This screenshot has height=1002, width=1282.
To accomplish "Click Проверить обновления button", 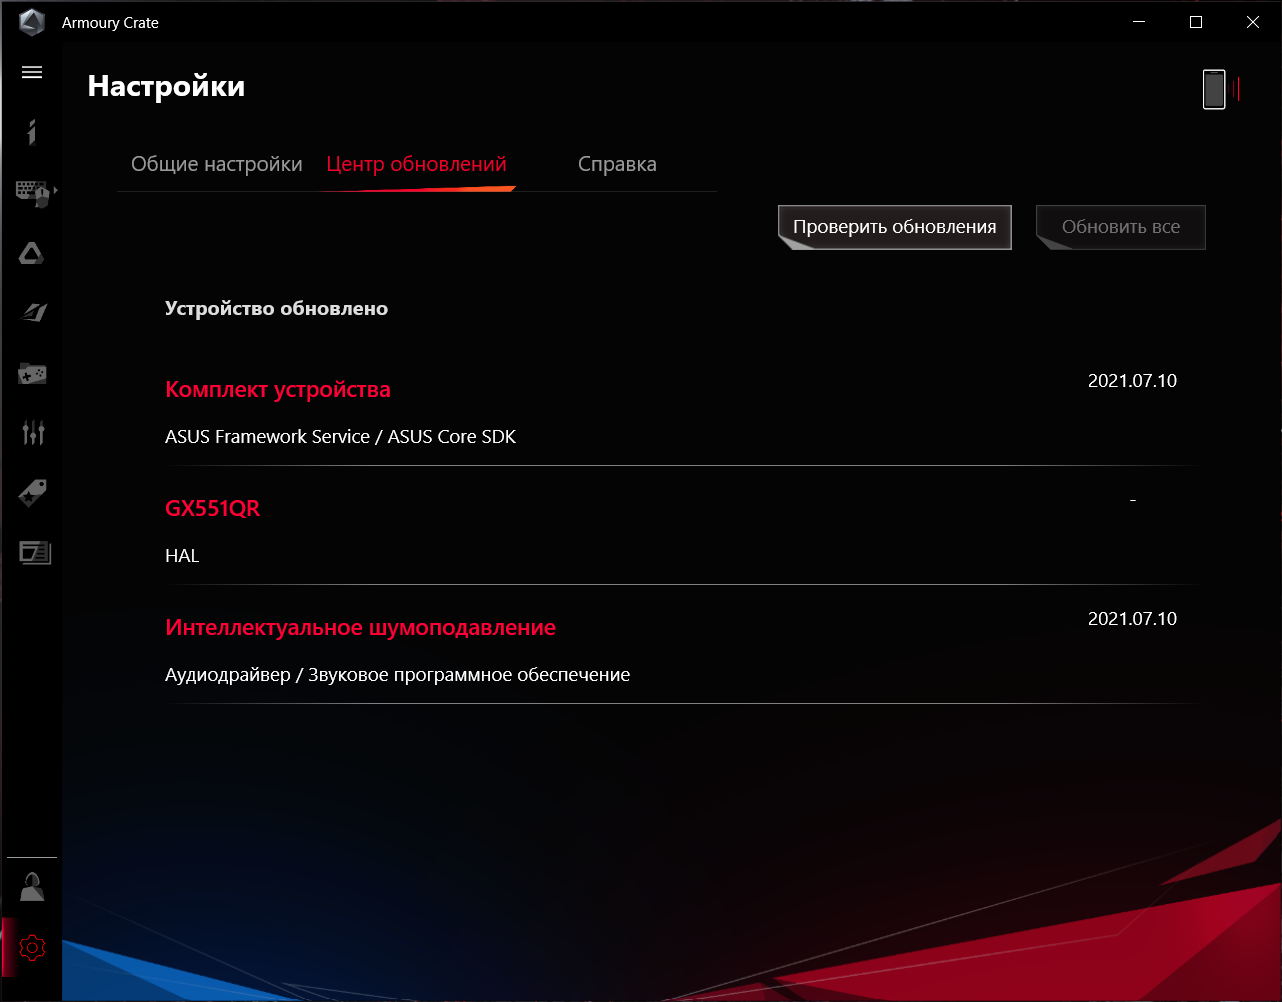I will coord(895,227).
